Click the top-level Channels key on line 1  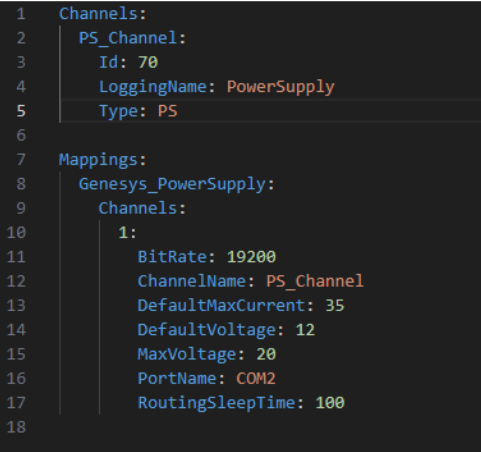(x=99, y=14)
